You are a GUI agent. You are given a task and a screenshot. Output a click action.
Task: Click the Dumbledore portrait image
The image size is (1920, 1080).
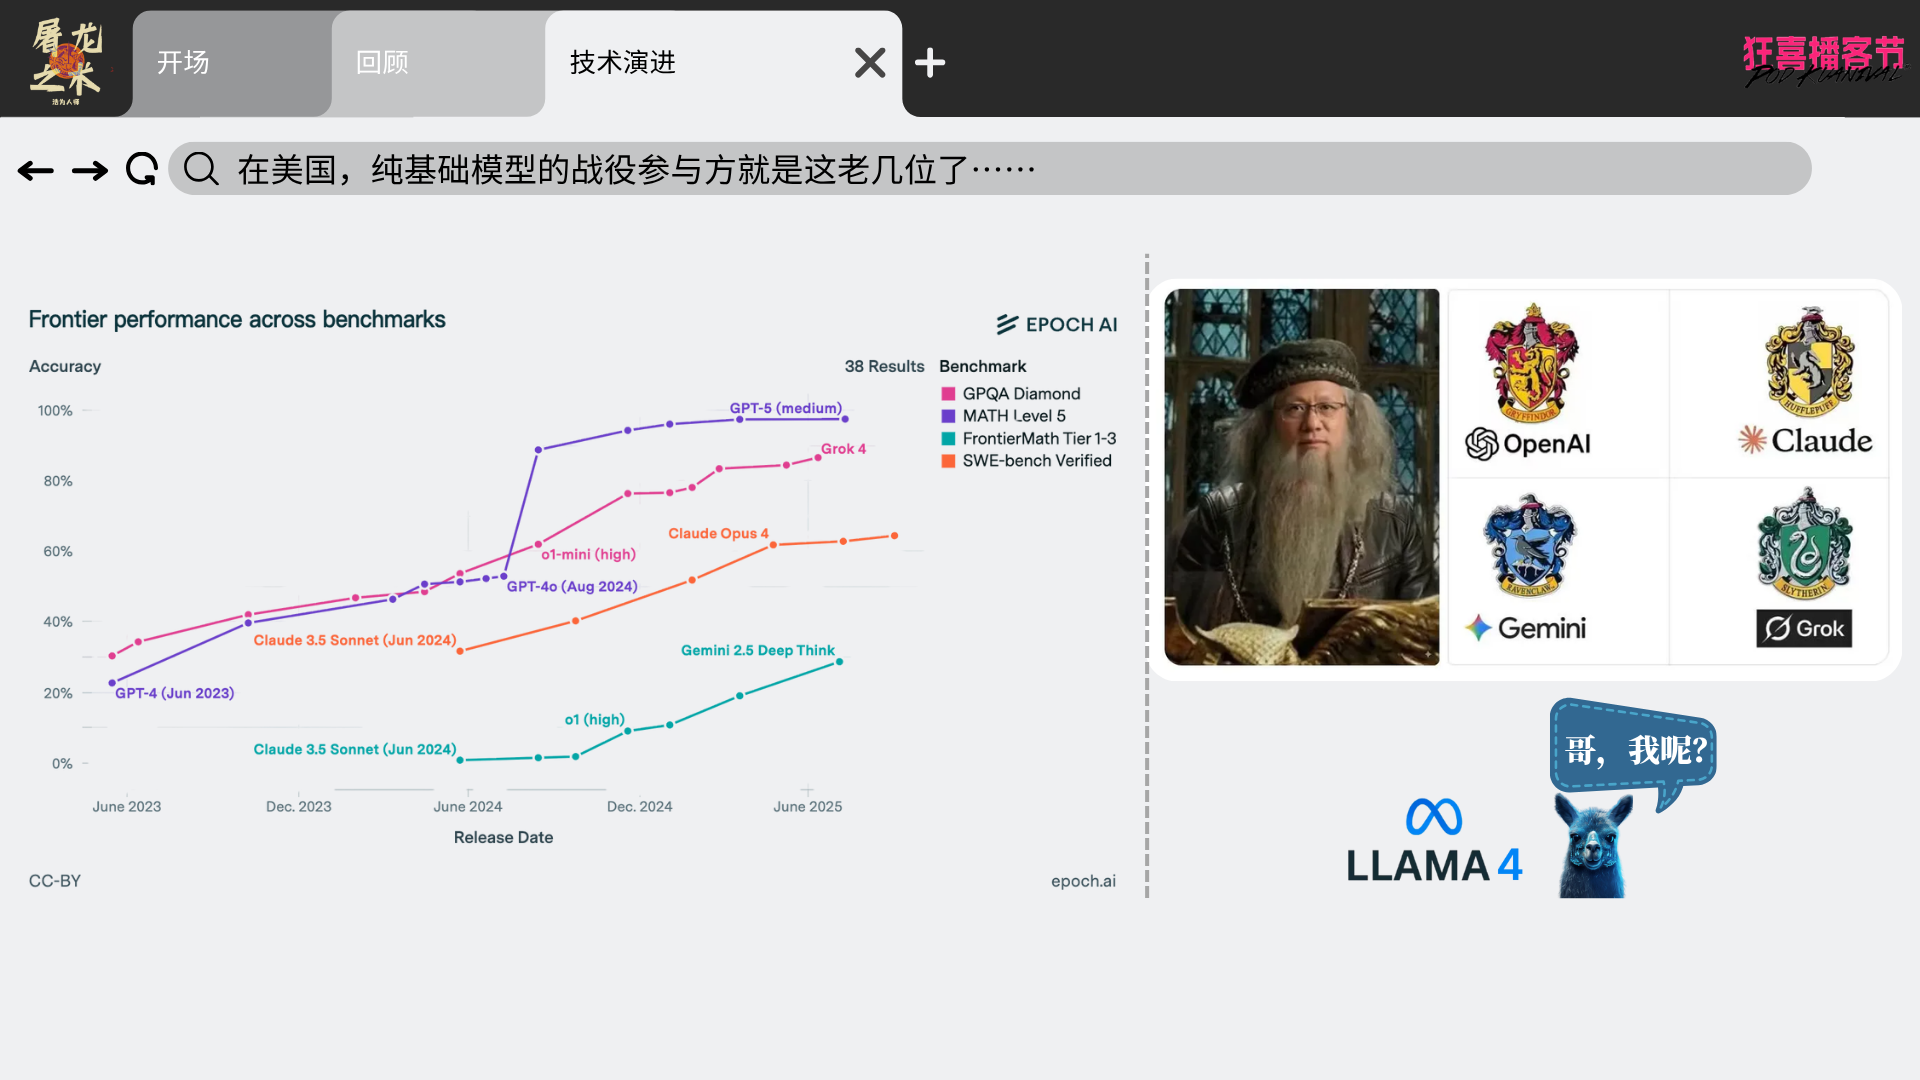point(1301,477)
